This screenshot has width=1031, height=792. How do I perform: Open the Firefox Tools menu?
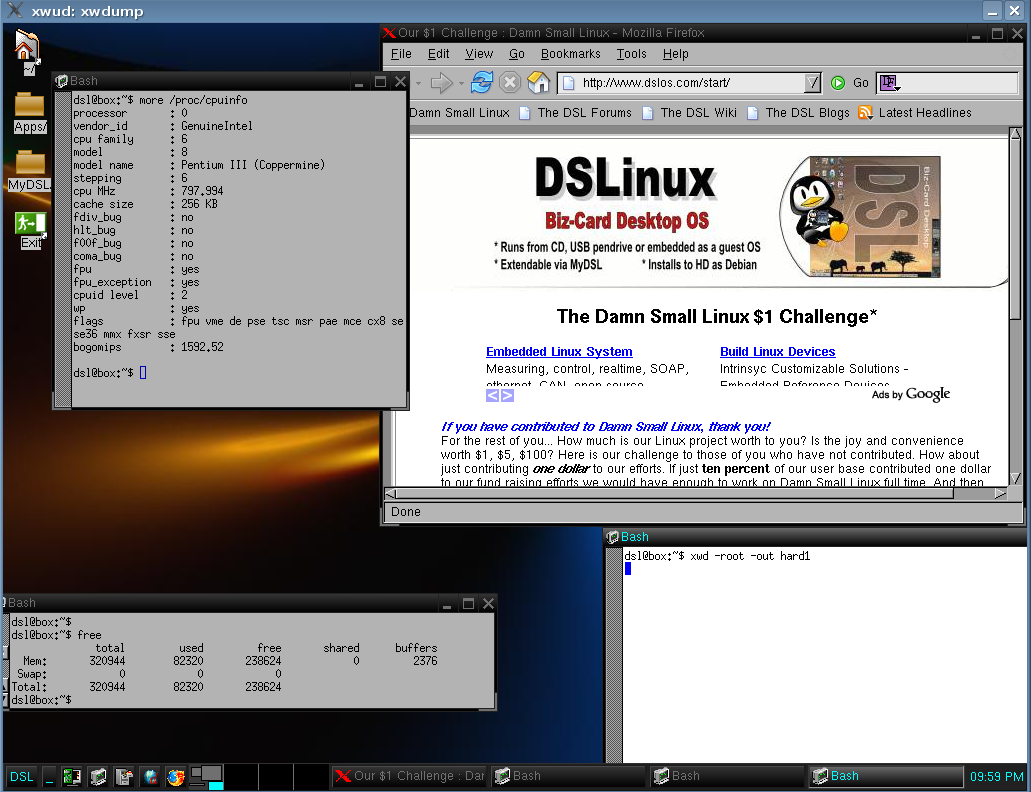pyautogui.click(x=631, y=54)
